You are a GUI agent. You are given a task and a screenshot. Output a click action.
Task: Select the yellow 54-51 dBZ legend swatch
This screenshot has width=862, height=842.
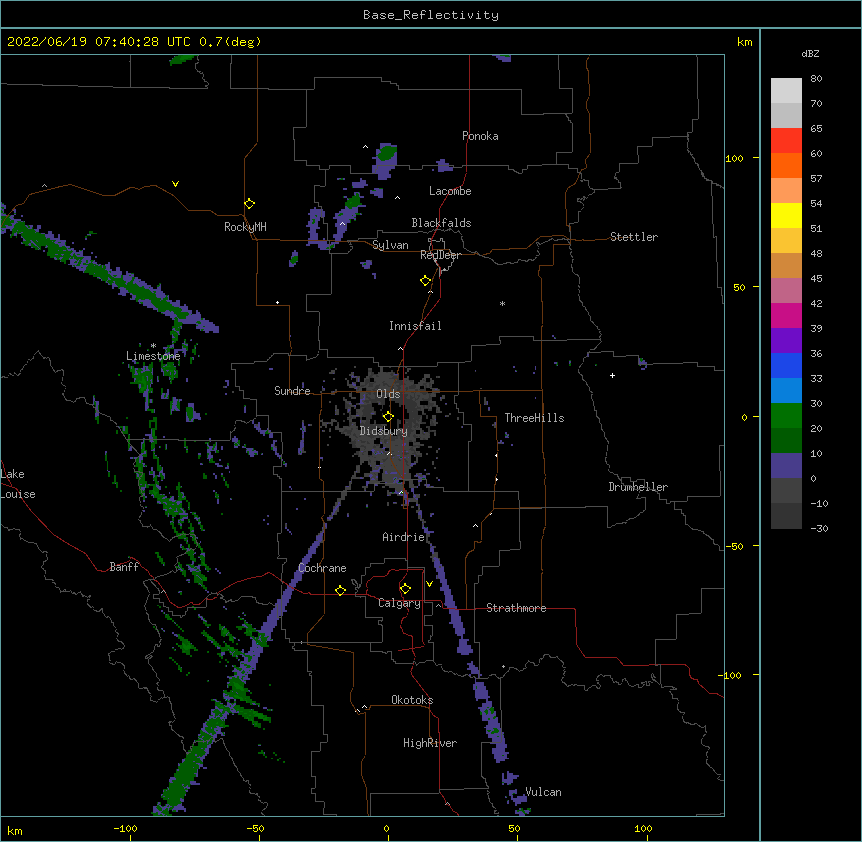click(786, 216)
